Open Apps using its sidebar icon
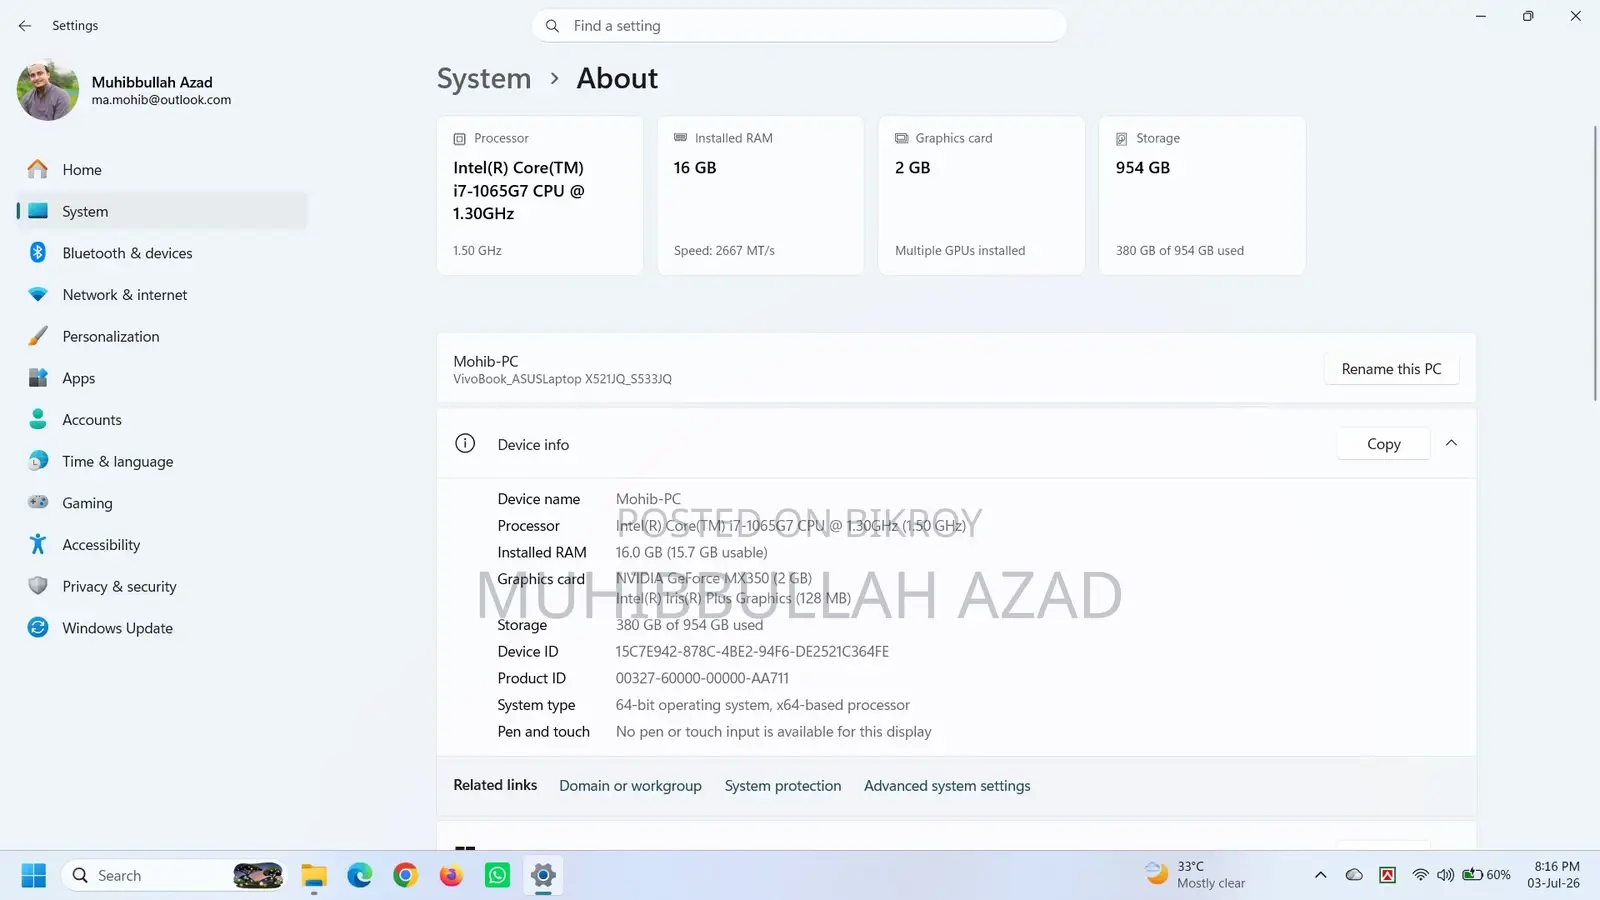Viewport: 1600px width, 900px height. (38, 378)
